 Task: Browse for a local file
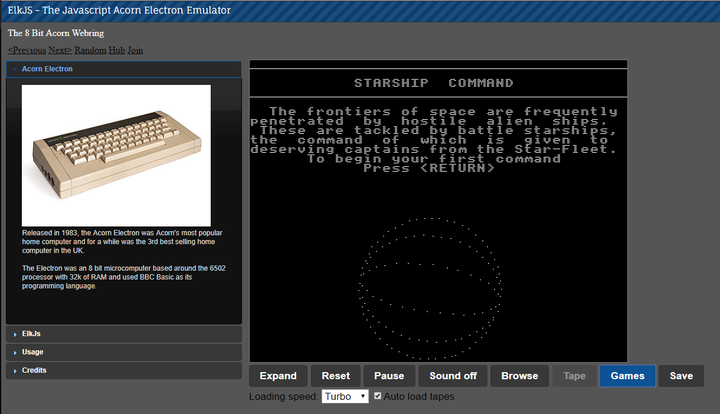point(519,376)
